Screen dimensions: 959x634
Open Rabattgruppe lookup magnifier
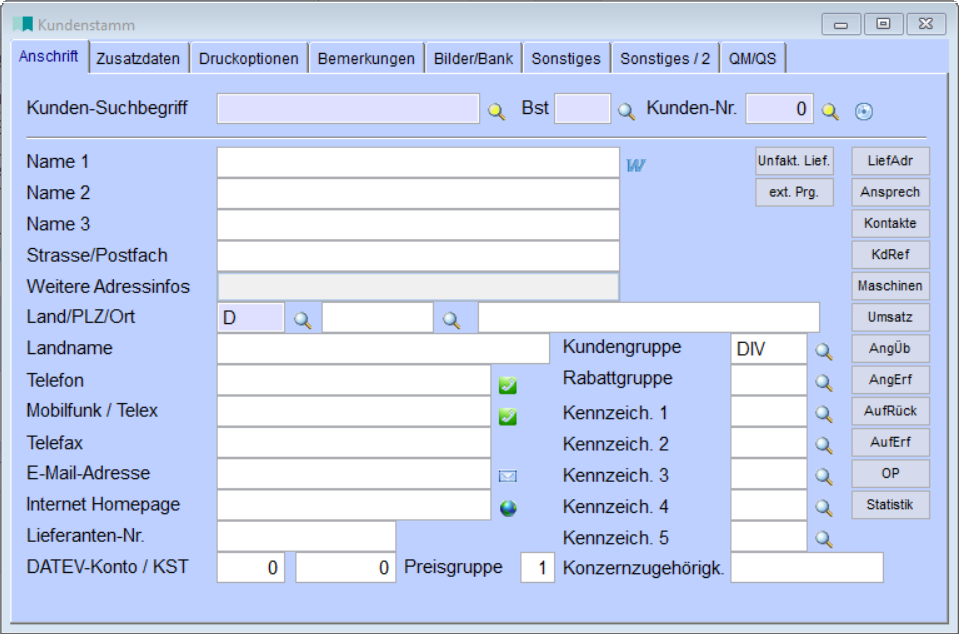pyautogui.click(x=823, y=382)
